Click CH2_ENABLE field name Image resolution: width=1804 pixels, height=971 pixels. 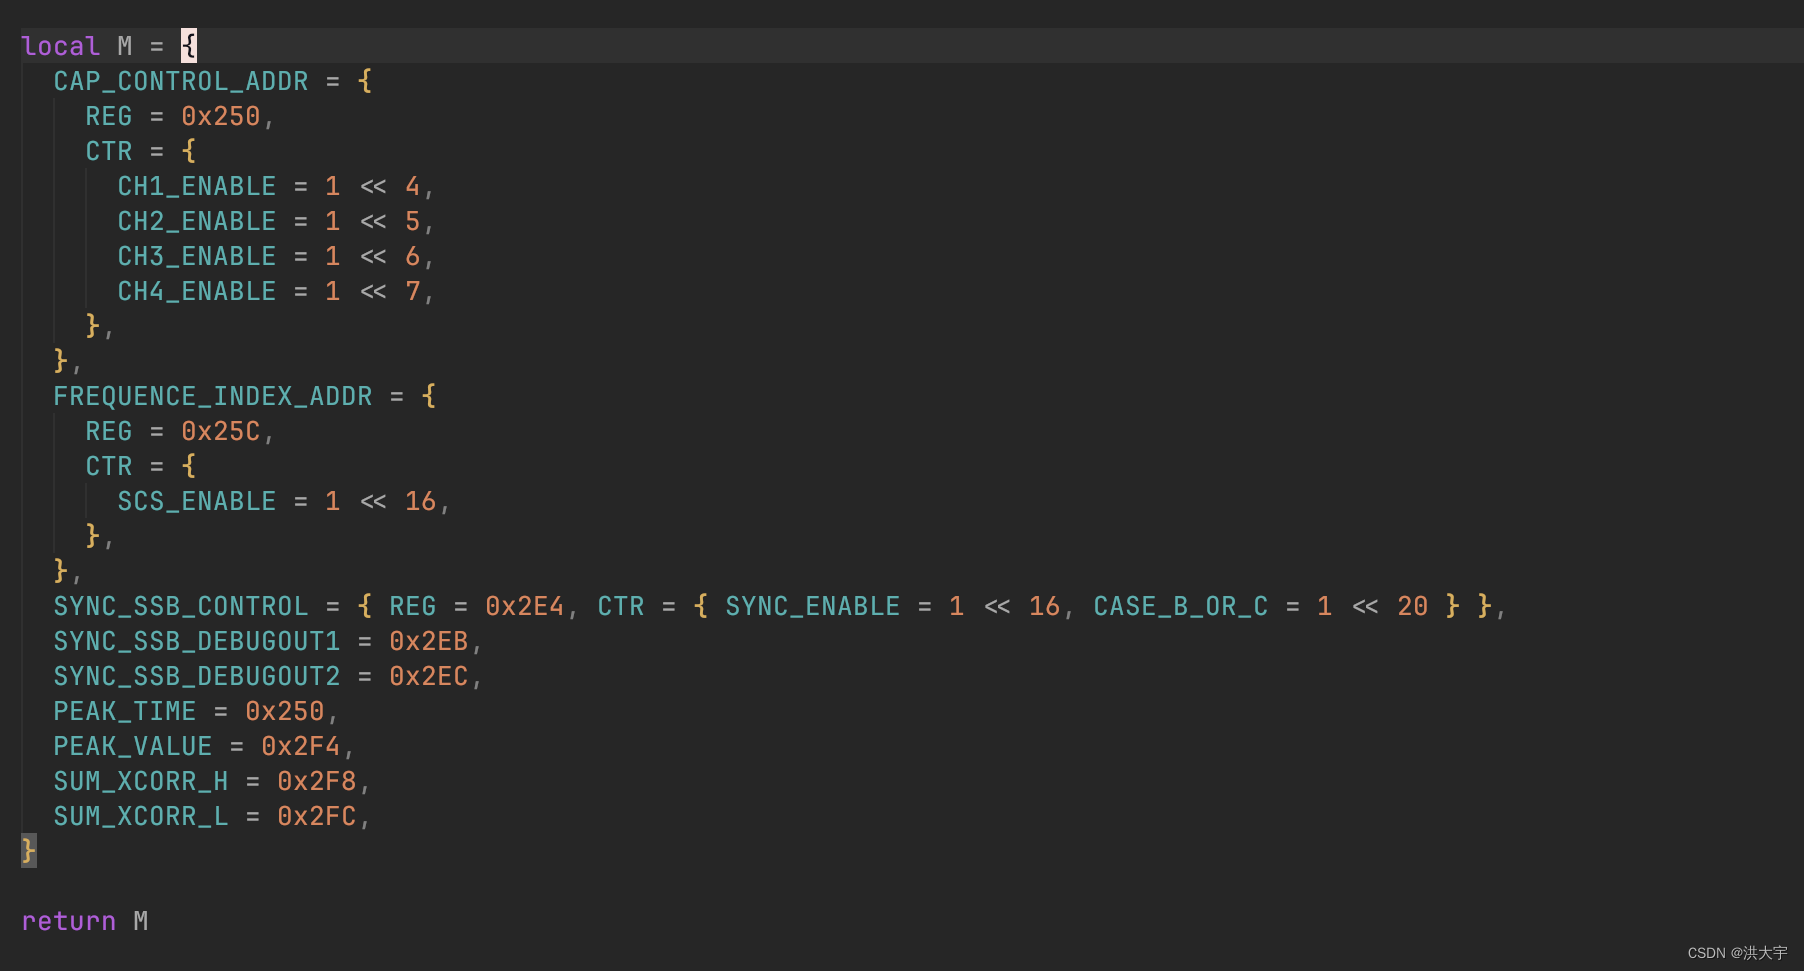tap(197, 221)
